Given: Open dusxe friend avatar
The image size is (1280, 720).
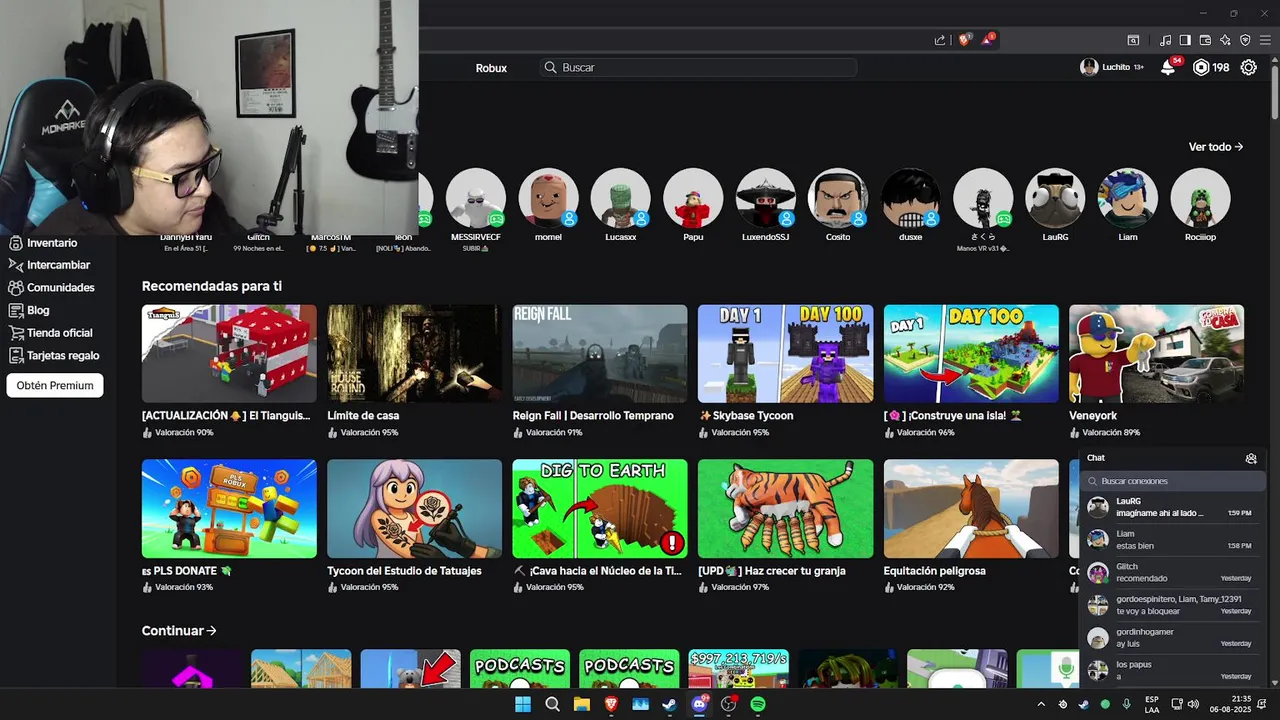Looking at the screenshot, I should tap(910, 197).
